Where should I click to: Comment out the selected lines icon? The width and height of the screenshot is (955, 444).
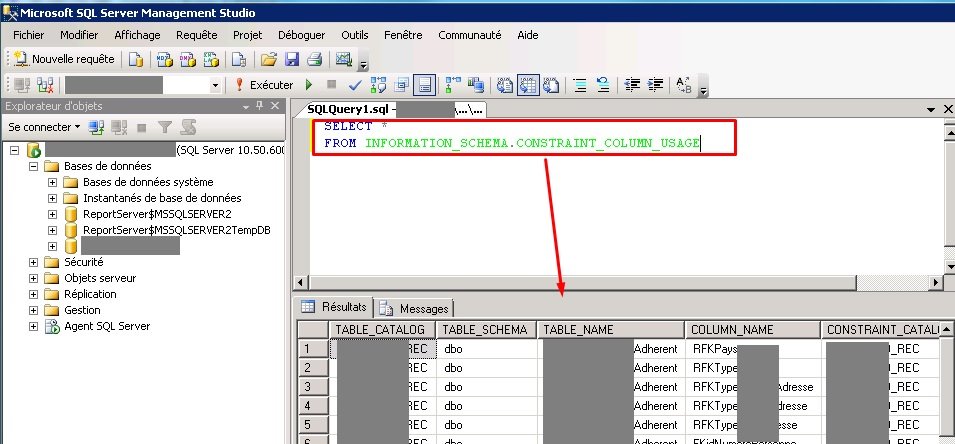[581, 85]
